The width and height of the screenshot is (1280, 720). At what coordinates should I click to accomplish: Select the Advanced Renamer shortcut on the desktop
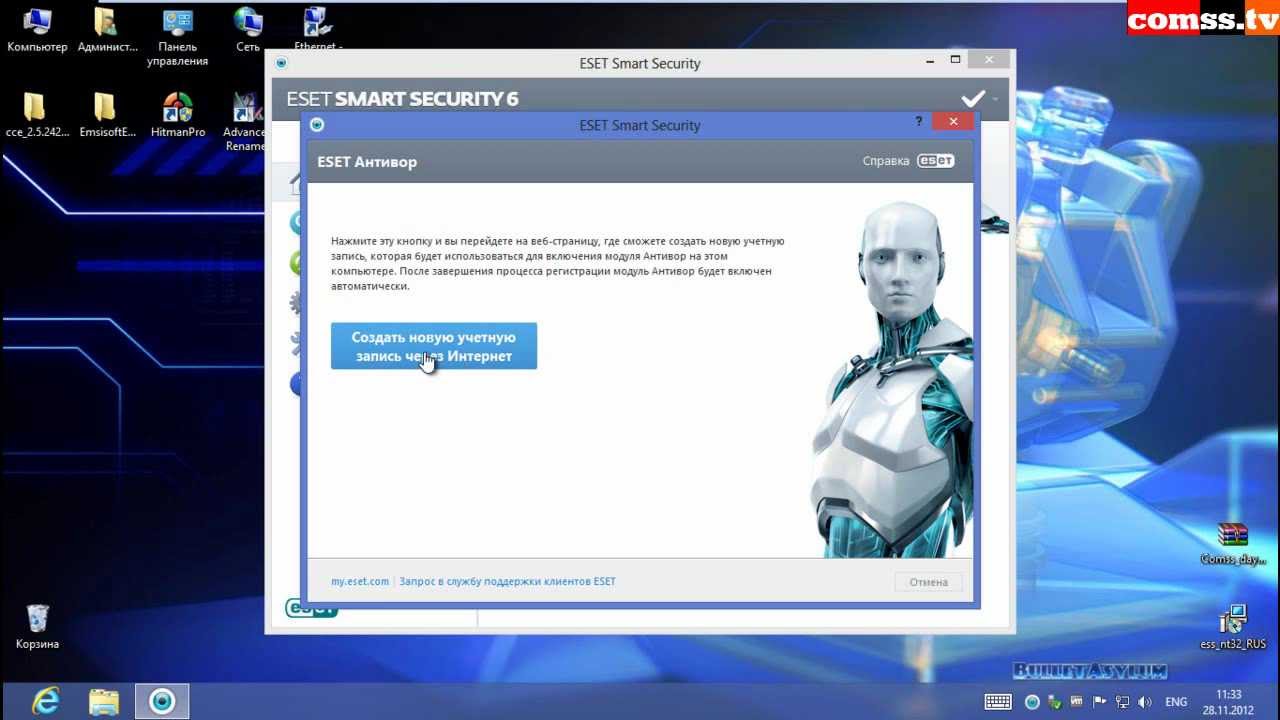tap(244, 121)
